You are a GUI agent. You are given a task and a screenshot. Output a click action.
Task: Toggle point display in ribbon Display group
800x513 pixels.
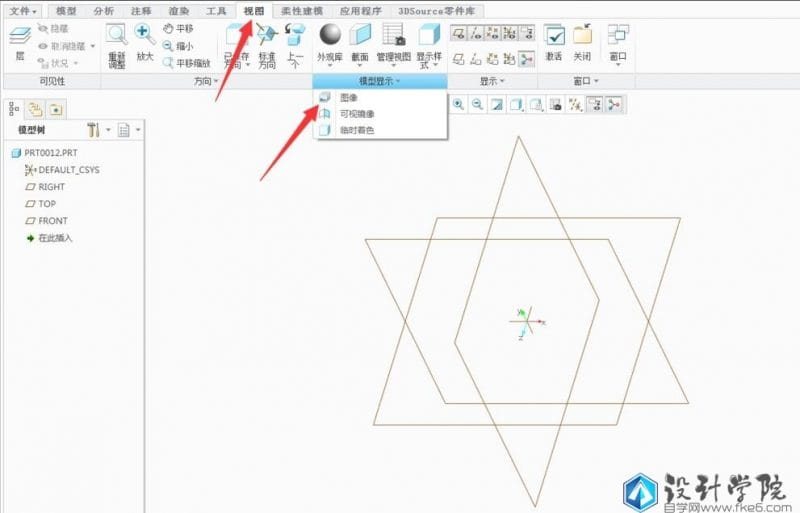tap(492, 33)
